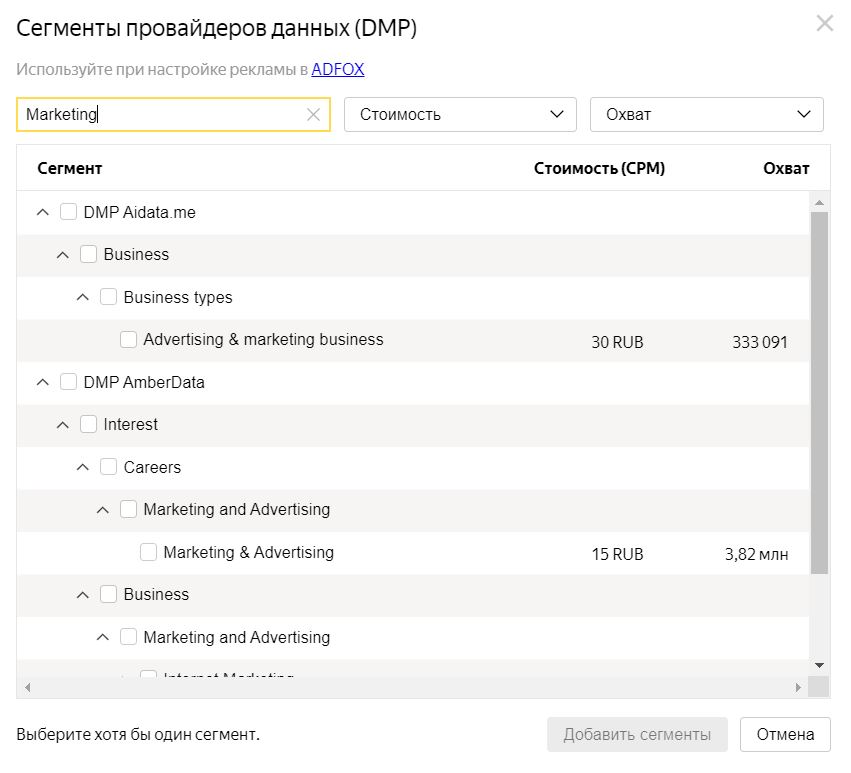The width and height of the screenshot is (851, 773).
Task: Check the Marketing & Advertising segment
Action: 149,552
